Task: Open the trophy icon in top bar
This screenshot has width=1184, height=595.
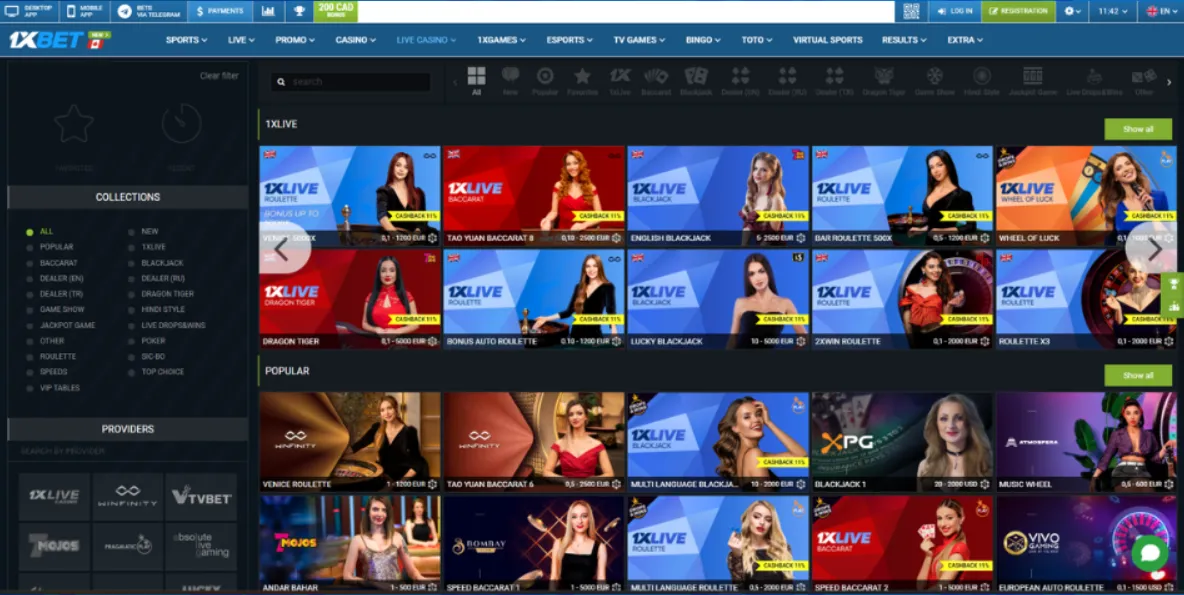Action: [299, 11]
